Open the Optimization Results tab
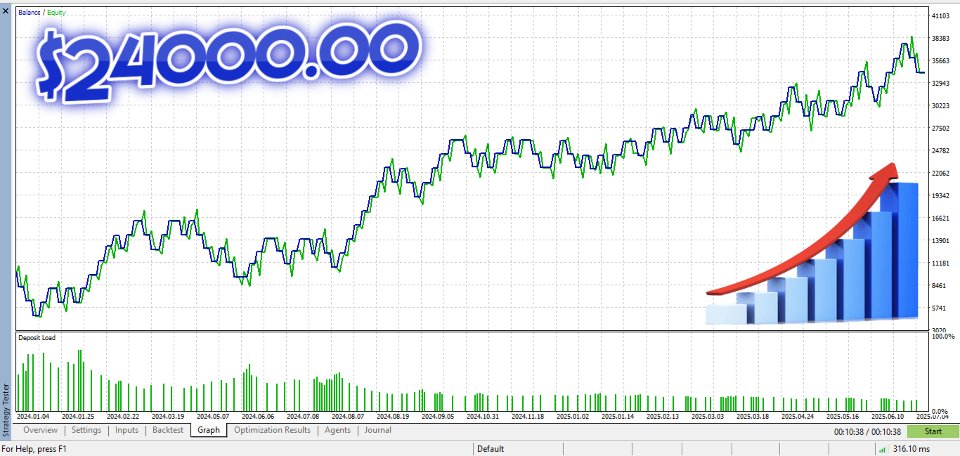Viewport: 960px width, 456px height. [272, 430]
